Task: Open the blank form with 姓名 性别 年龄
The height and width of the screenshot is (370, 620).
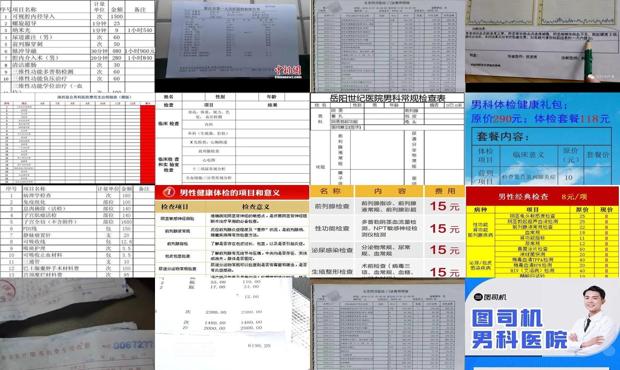Action: point(232,139)
